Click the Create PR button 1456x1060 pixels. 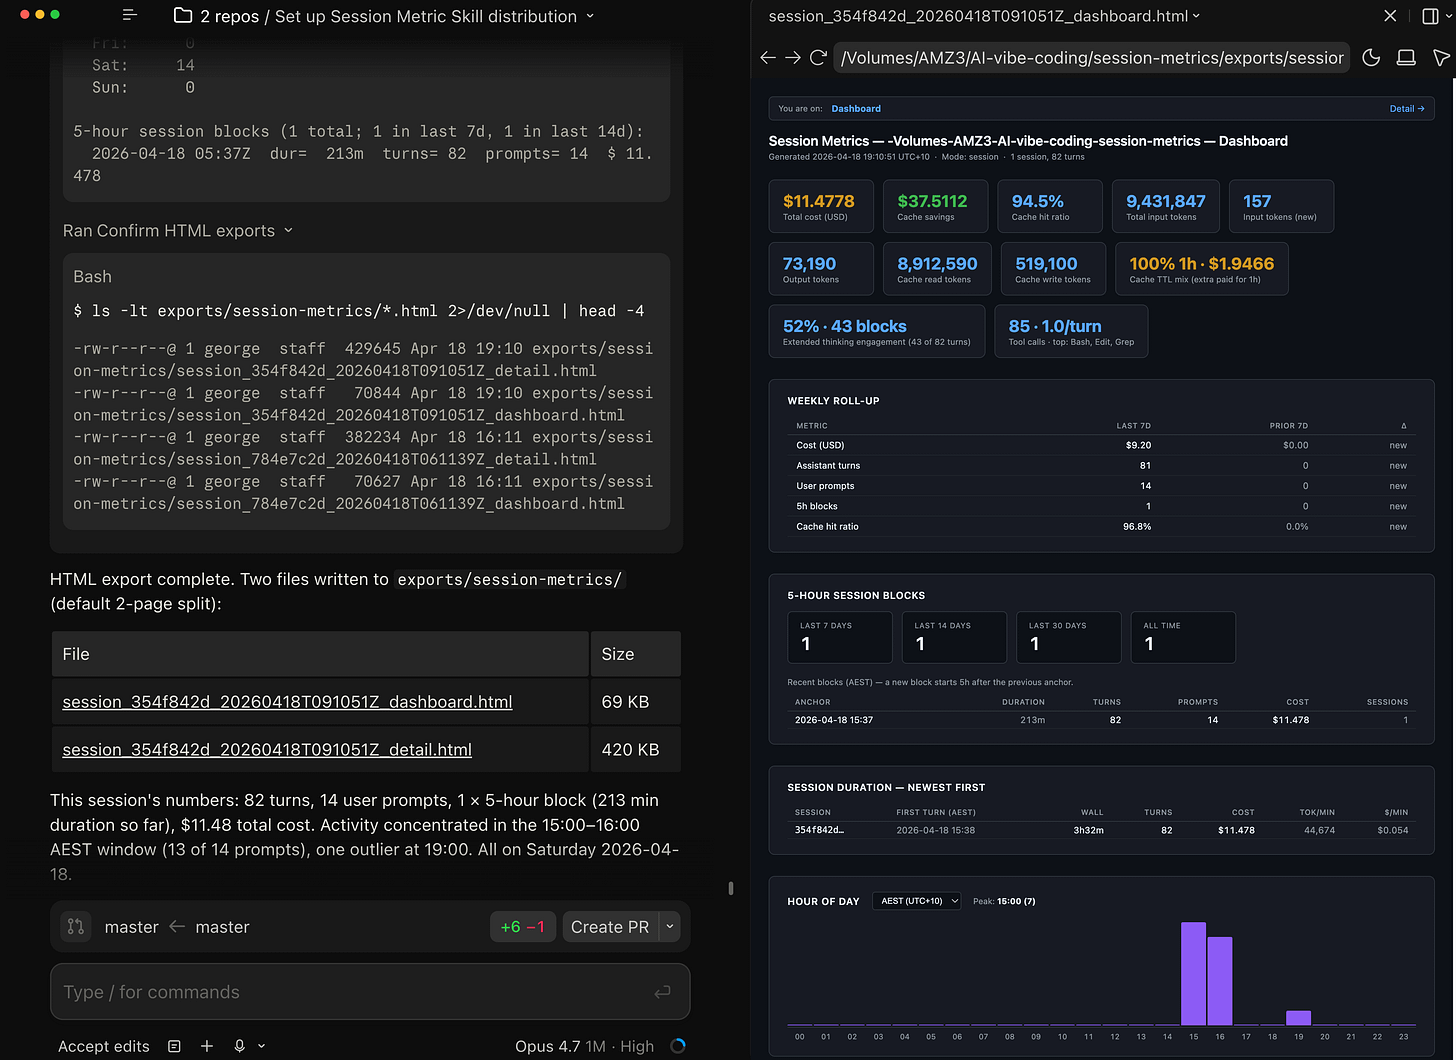pyautogui.click(x=609, y=927)
